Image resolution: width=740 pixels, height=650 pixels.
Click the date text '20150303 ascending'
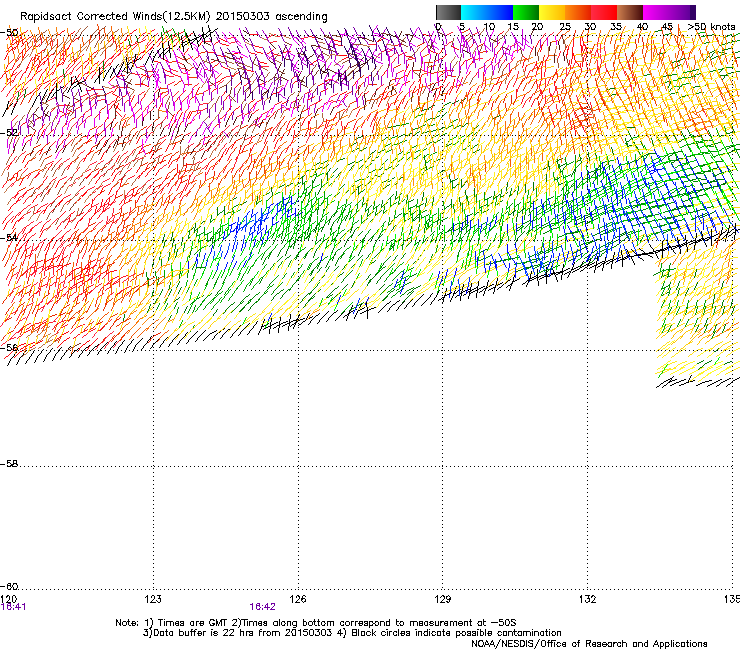[271, 16]
